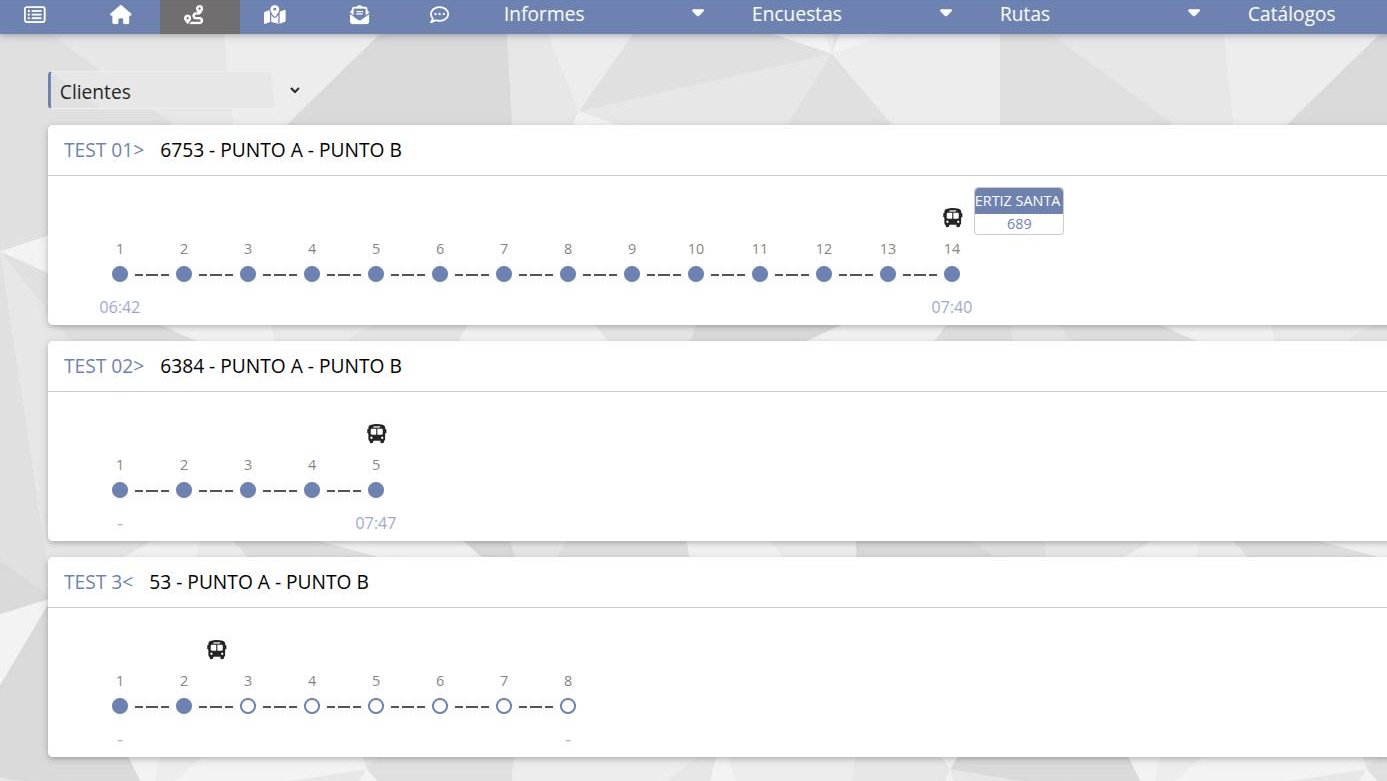This screenshot has width=1387, height=781.
Task: Select stop 14 on TEST 01 timeline
Action: pyautogui.click(x=952, y=274)
